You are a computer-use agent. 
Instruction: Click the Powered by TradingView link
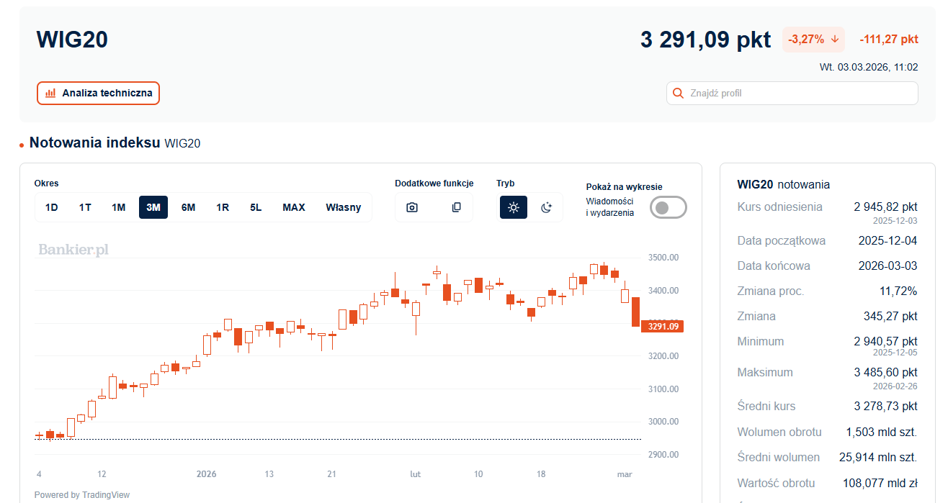click(x=82, y=495)
